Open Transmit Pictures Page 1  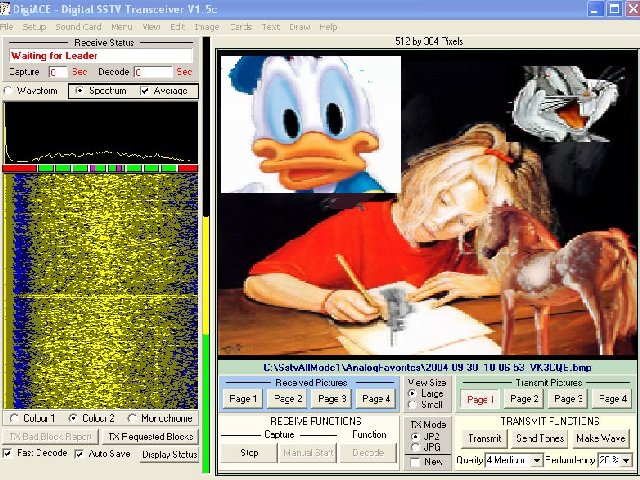pyautogui.click(x=480, y=399)
